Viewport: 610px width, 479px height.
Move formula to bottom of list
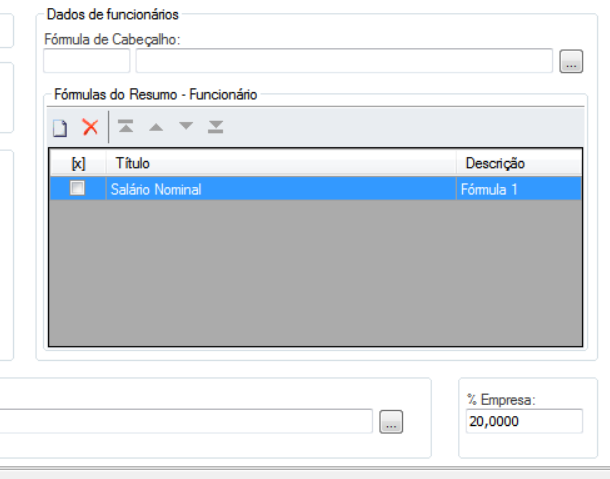[x=216, y=127]
